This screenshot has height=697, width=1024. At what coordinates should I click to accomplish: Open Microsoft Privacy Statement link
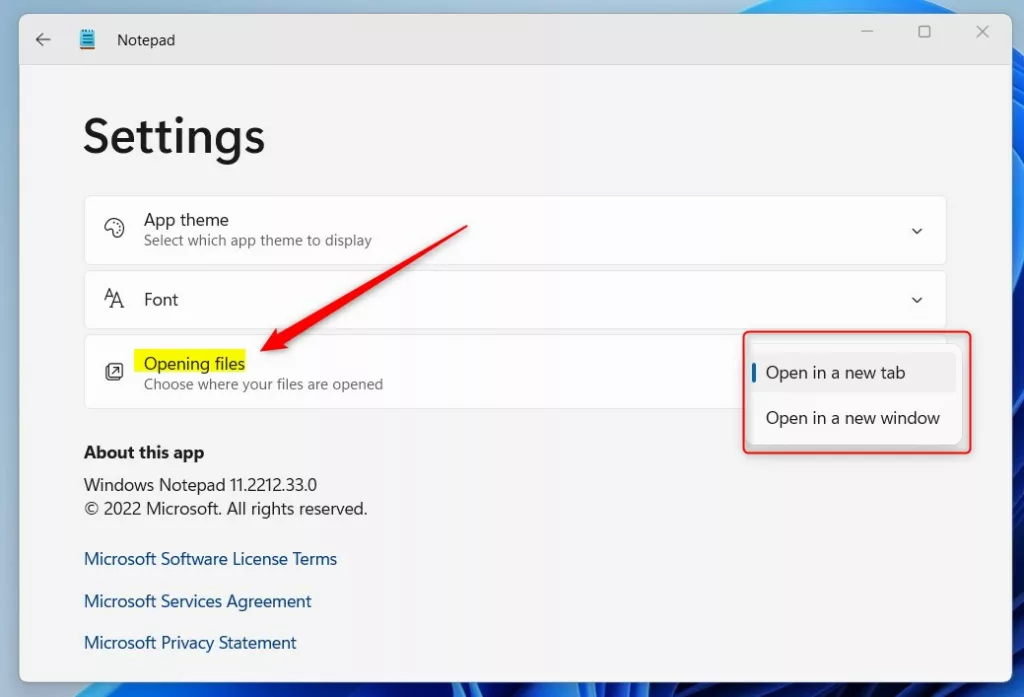(x=190, y=643)
